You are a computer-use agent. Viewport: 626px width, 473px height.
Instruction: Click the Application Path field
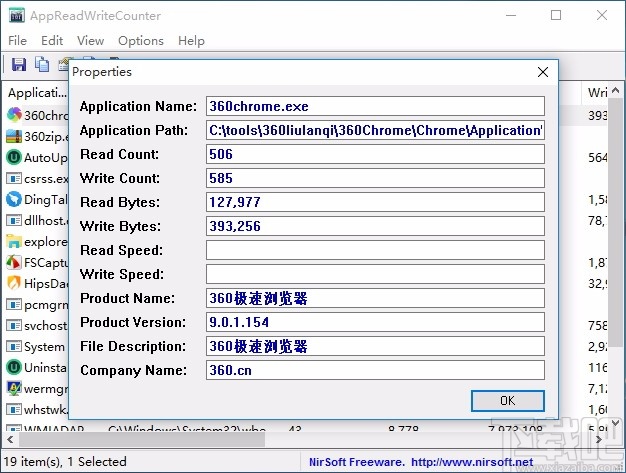(375, 130)
